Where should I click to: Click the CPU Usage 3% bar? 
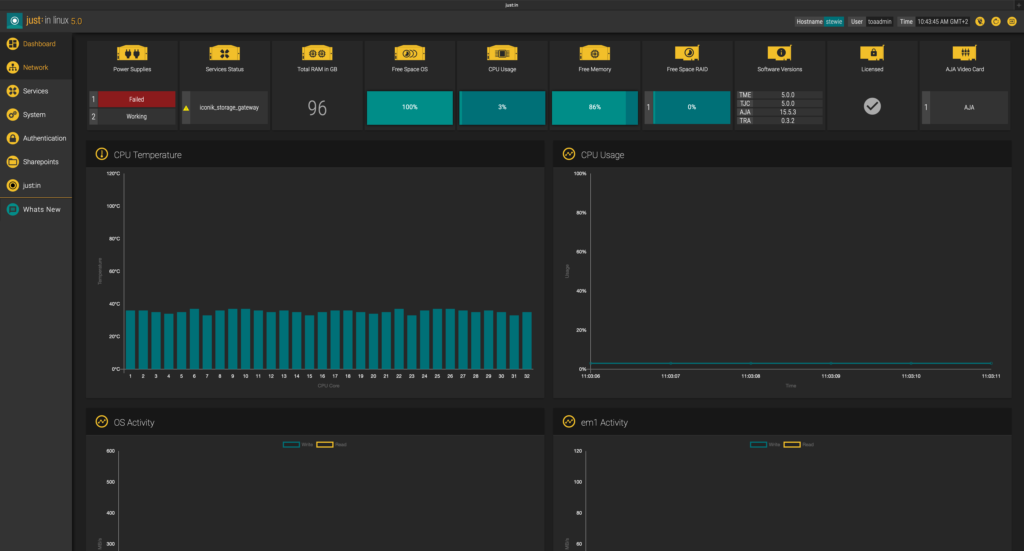coord(502,108)
